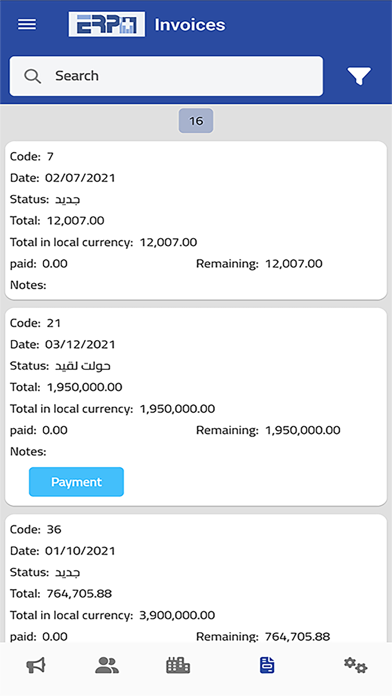Select the invoices document tab
Screen dimensions: 392x696
(267, 665)
